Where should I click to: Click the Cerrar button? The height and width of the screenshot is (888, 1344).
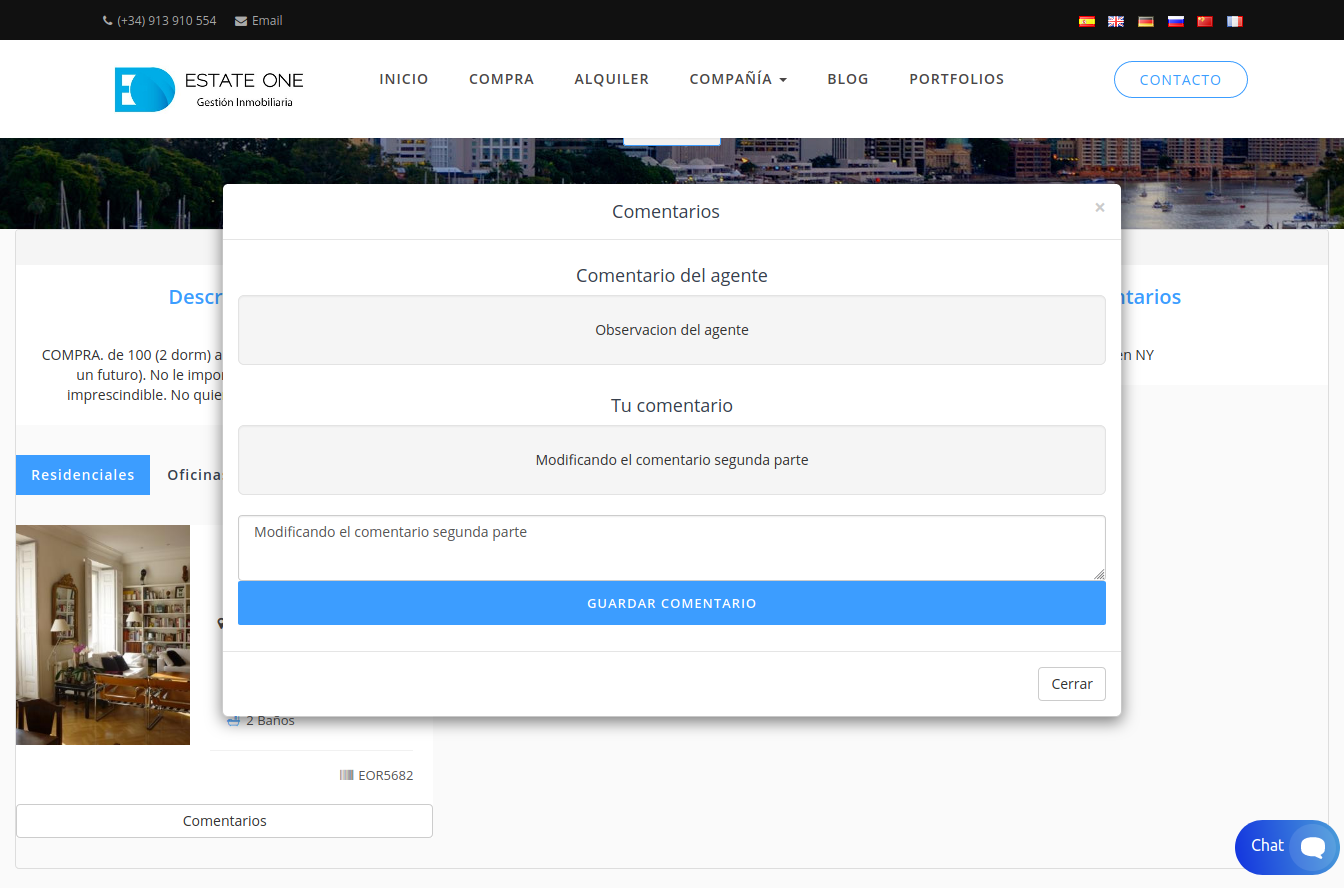1071,684
